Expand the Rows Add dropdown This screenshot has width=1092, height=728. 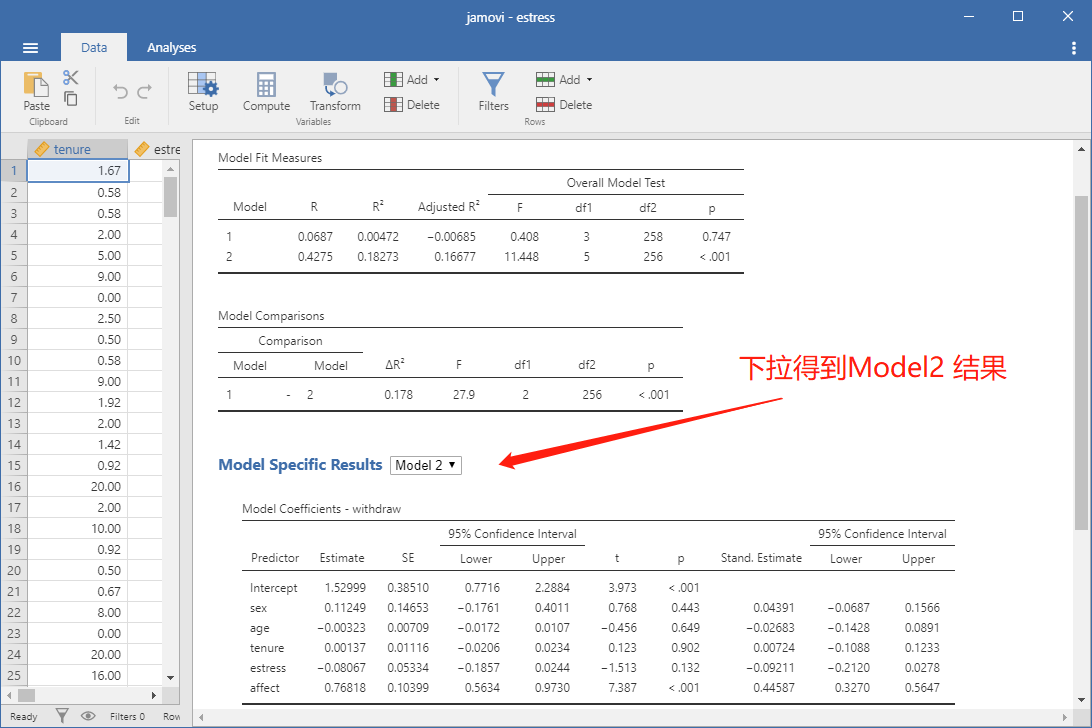tap(565, 79)
